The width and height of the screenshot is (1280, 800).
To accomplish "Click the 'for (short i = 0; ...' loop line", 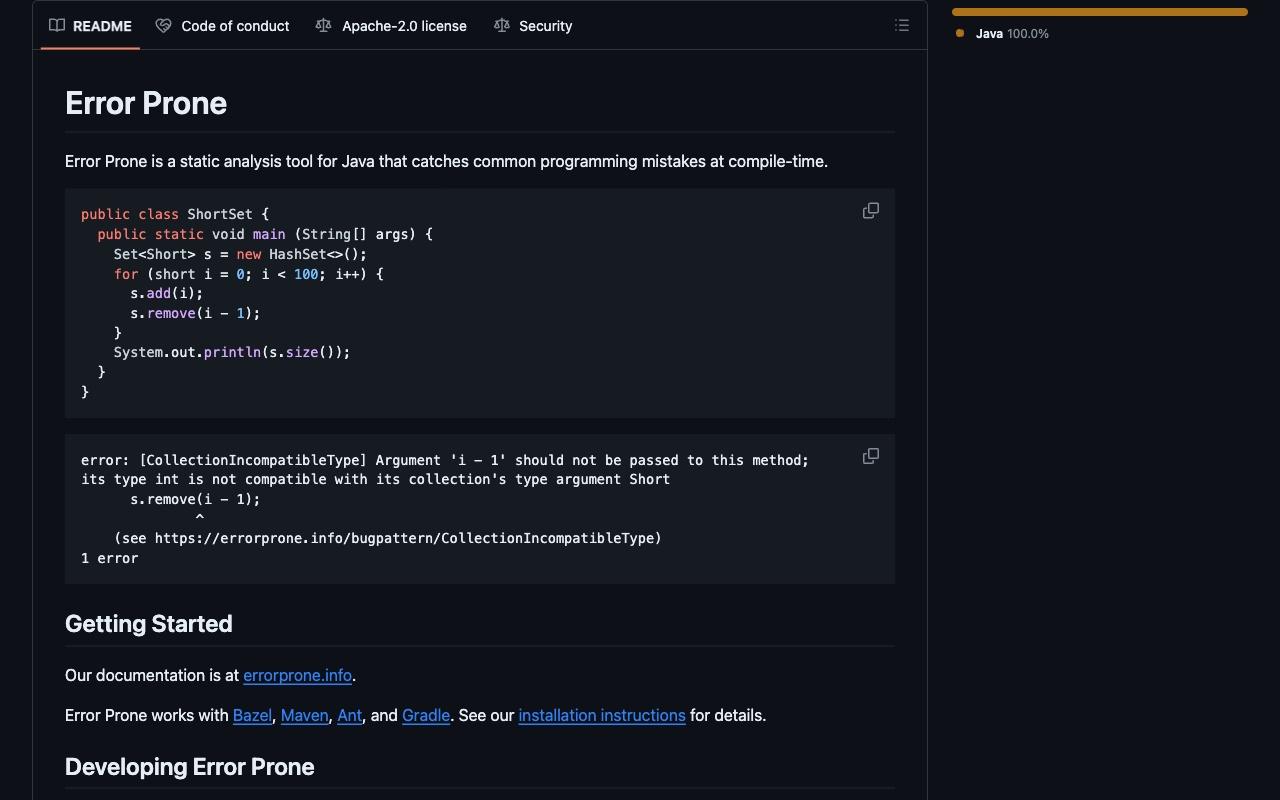I will 249,274.
